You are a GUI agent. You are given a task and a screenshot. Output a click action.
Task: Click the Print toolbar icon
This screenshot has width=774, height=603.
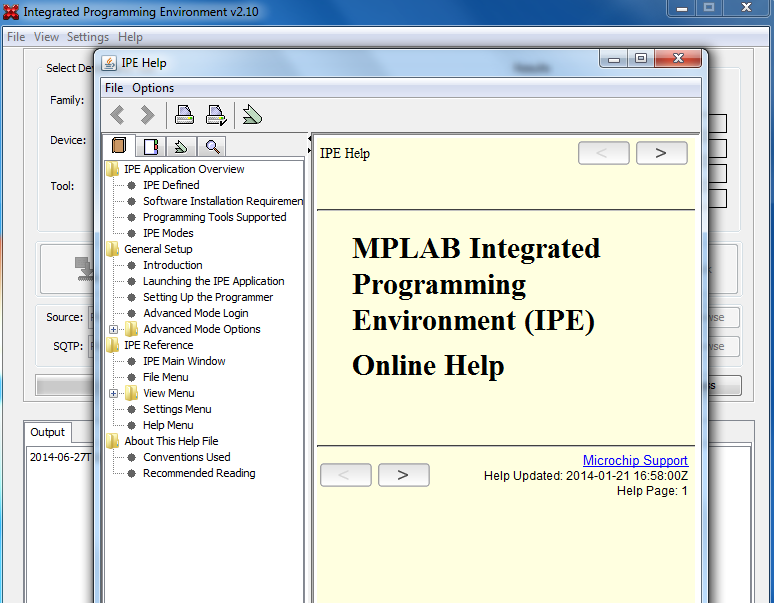click(x=185, y=115)
